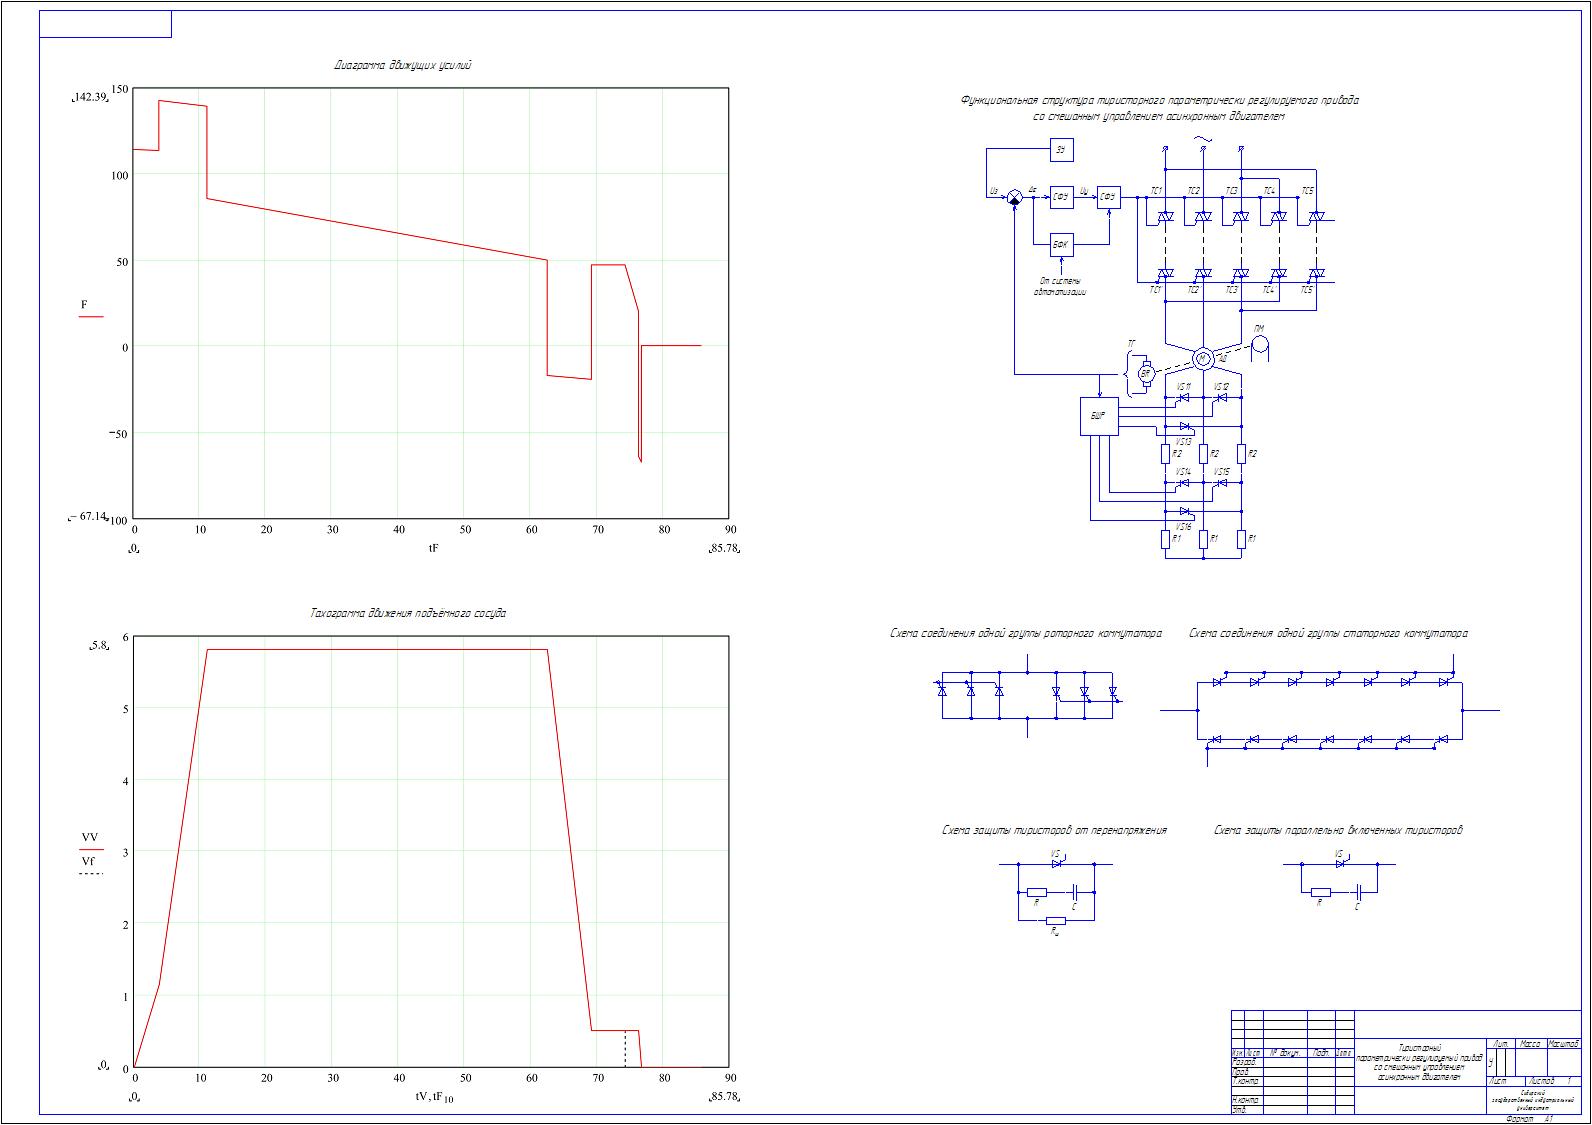The width and height of the screenshot is (1592, 1125).
Task: Select the VS14 thyristor label
Action: (x=1184, y=472)
